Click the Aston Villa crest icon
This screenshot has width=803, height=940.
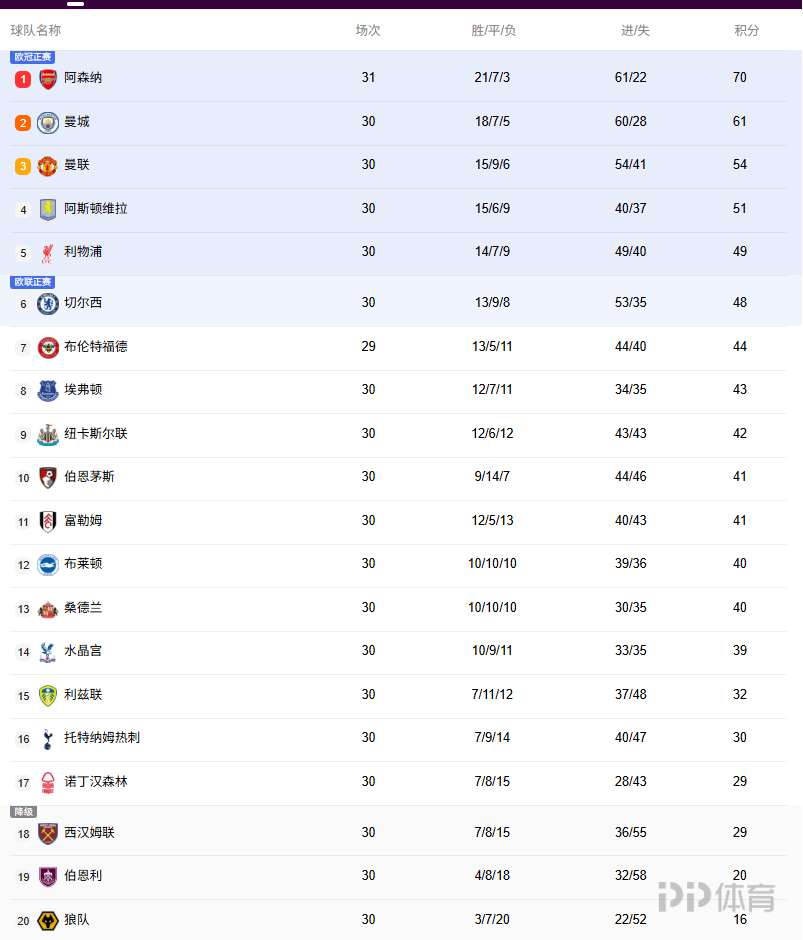coord(48,210)
